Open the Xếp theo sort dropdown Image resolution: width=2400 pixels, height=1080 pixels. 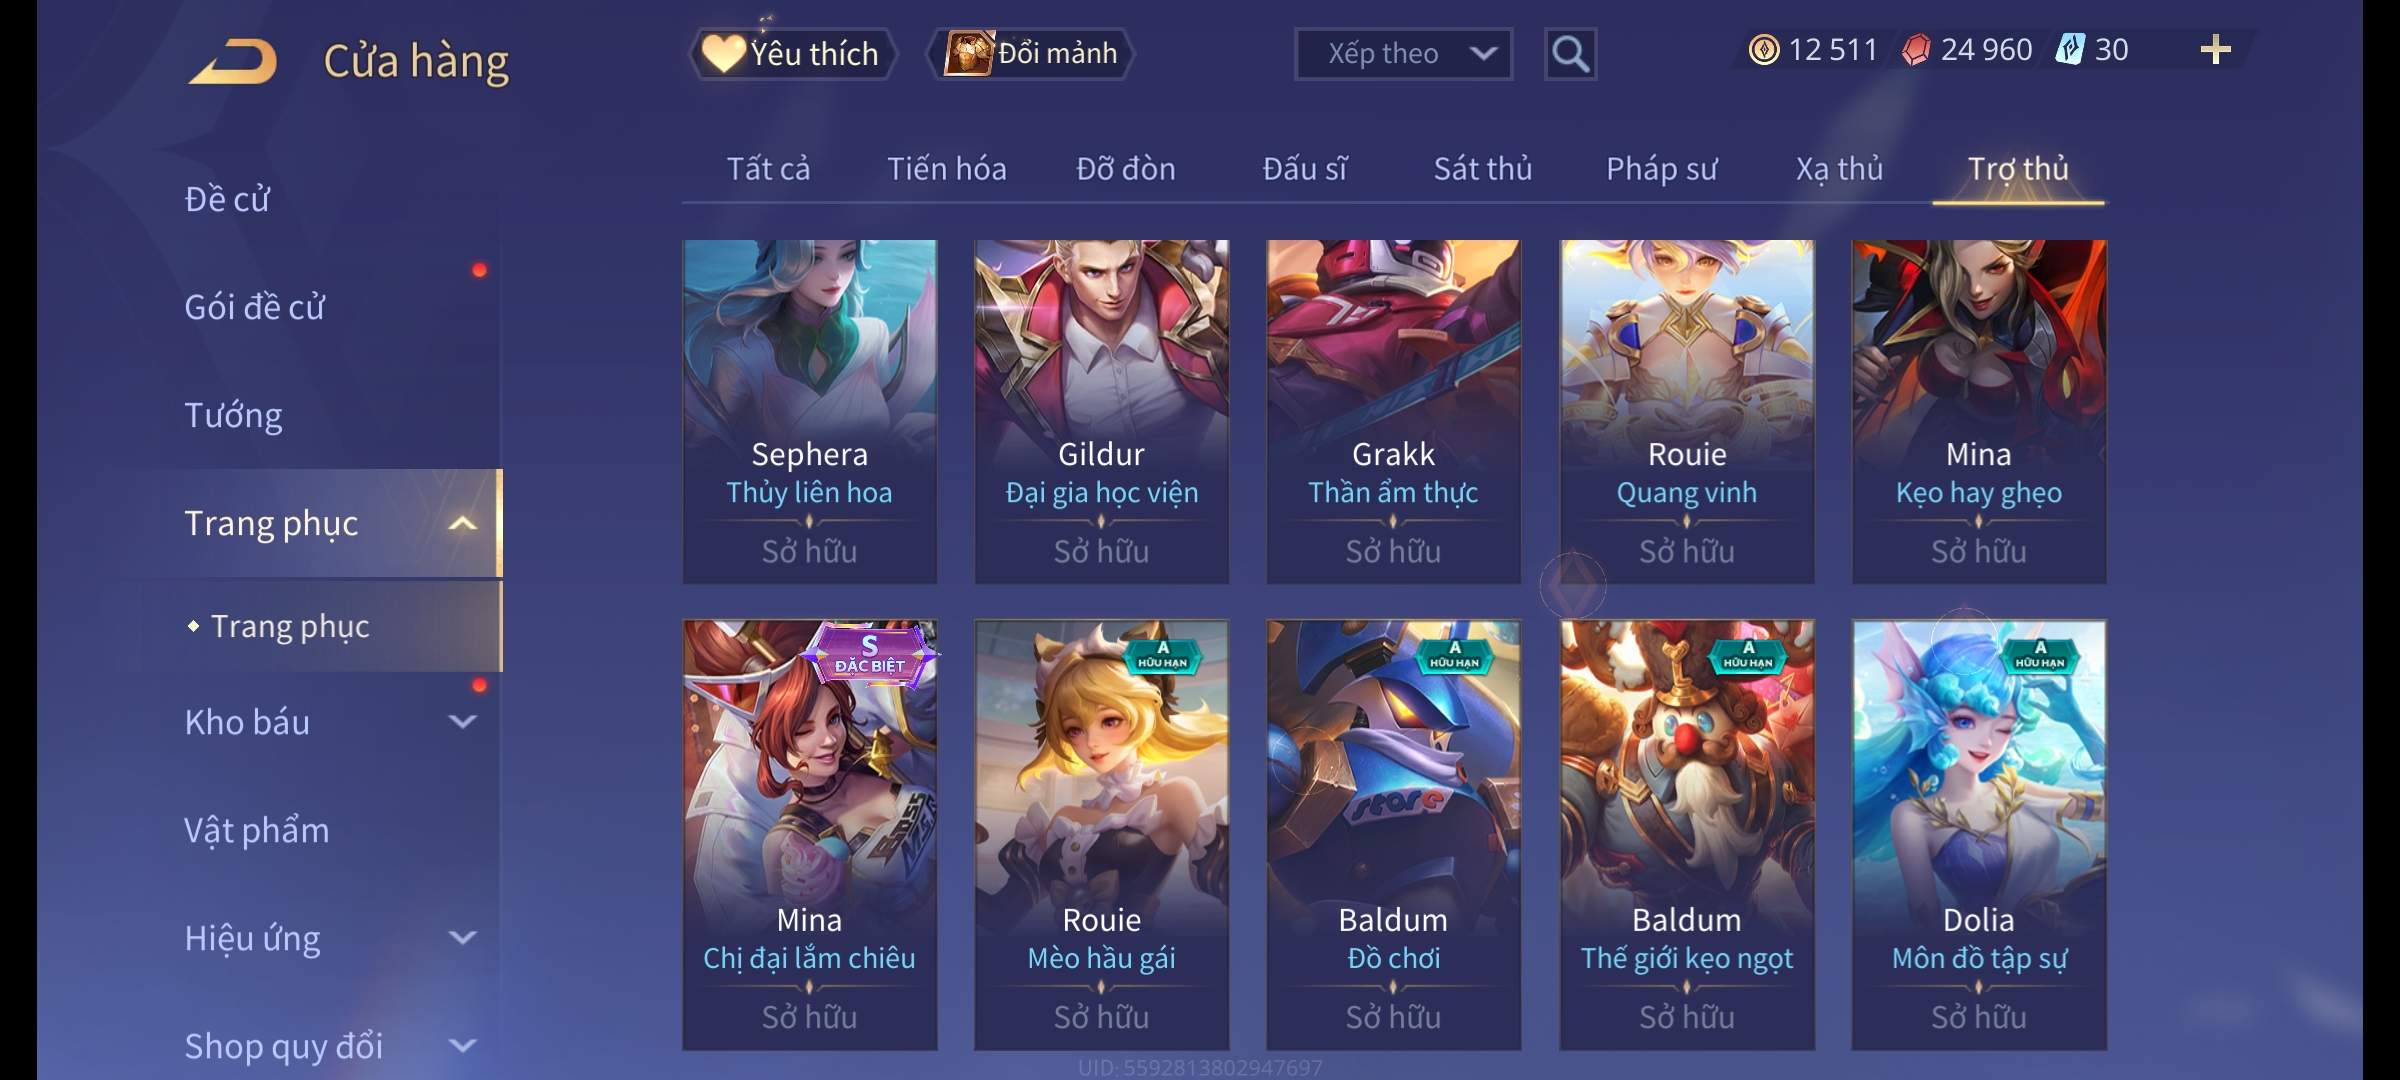[1403, 54]
